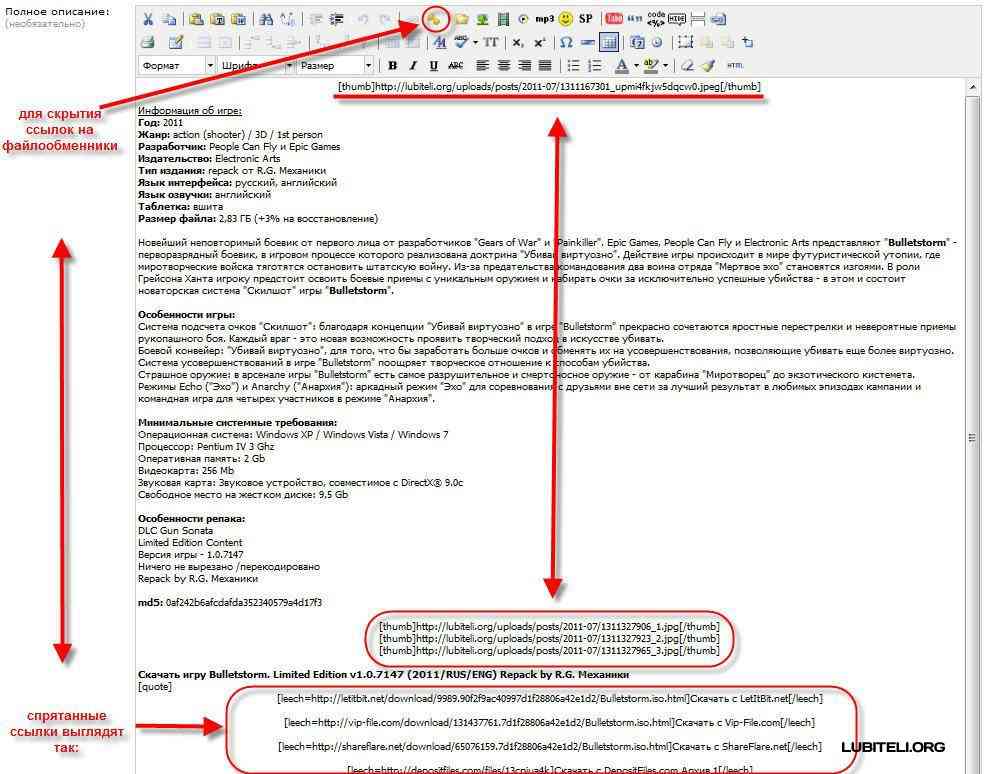Insert an mp3 audio tag
984x774 pixels.
pyautogui.click(x=544, y=19)
